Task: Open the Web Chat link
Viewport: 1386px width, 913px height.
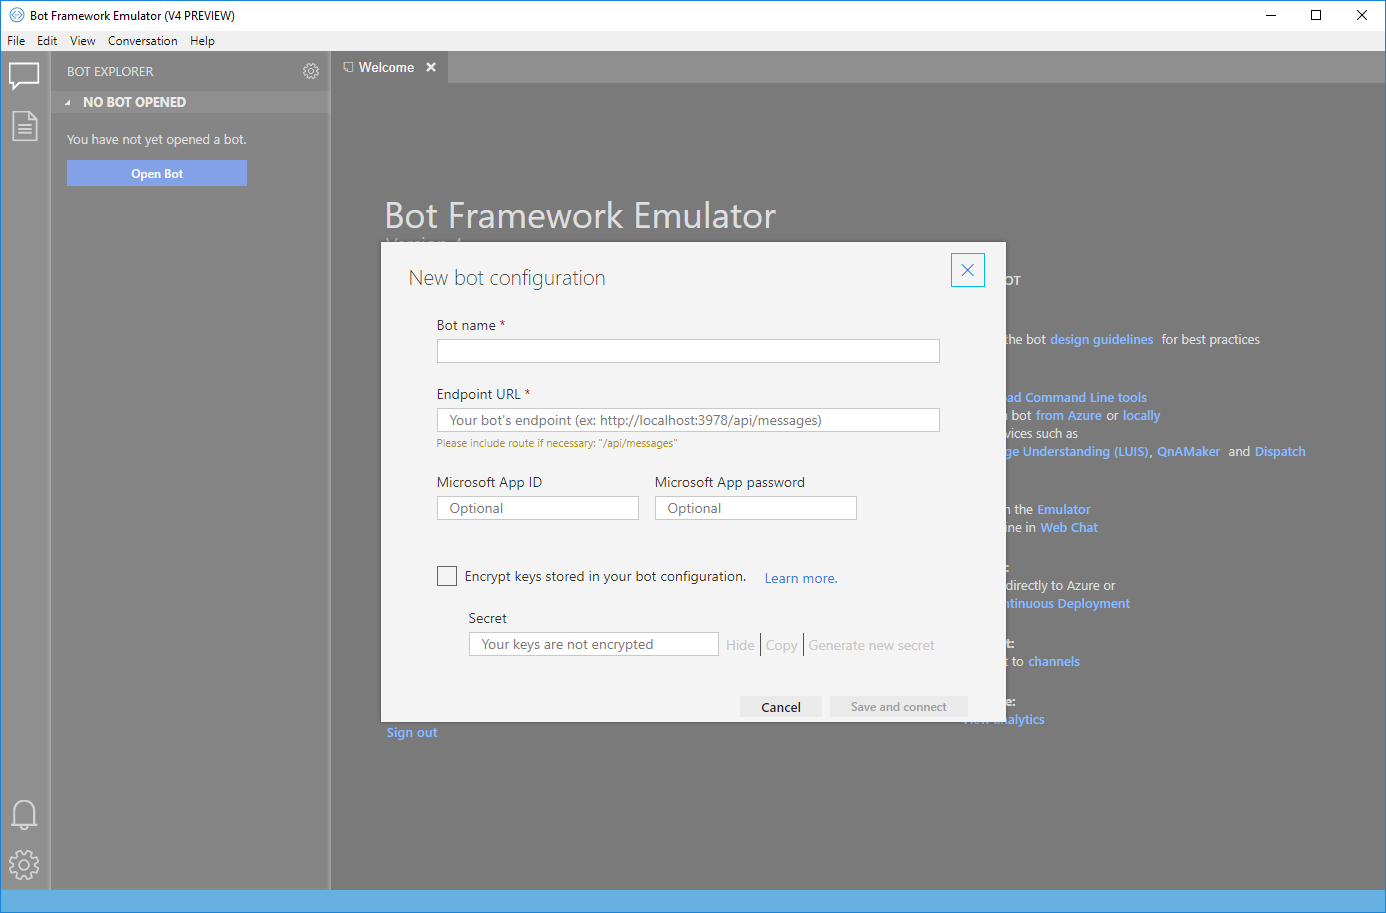Action: click(x=1069, y=528)
